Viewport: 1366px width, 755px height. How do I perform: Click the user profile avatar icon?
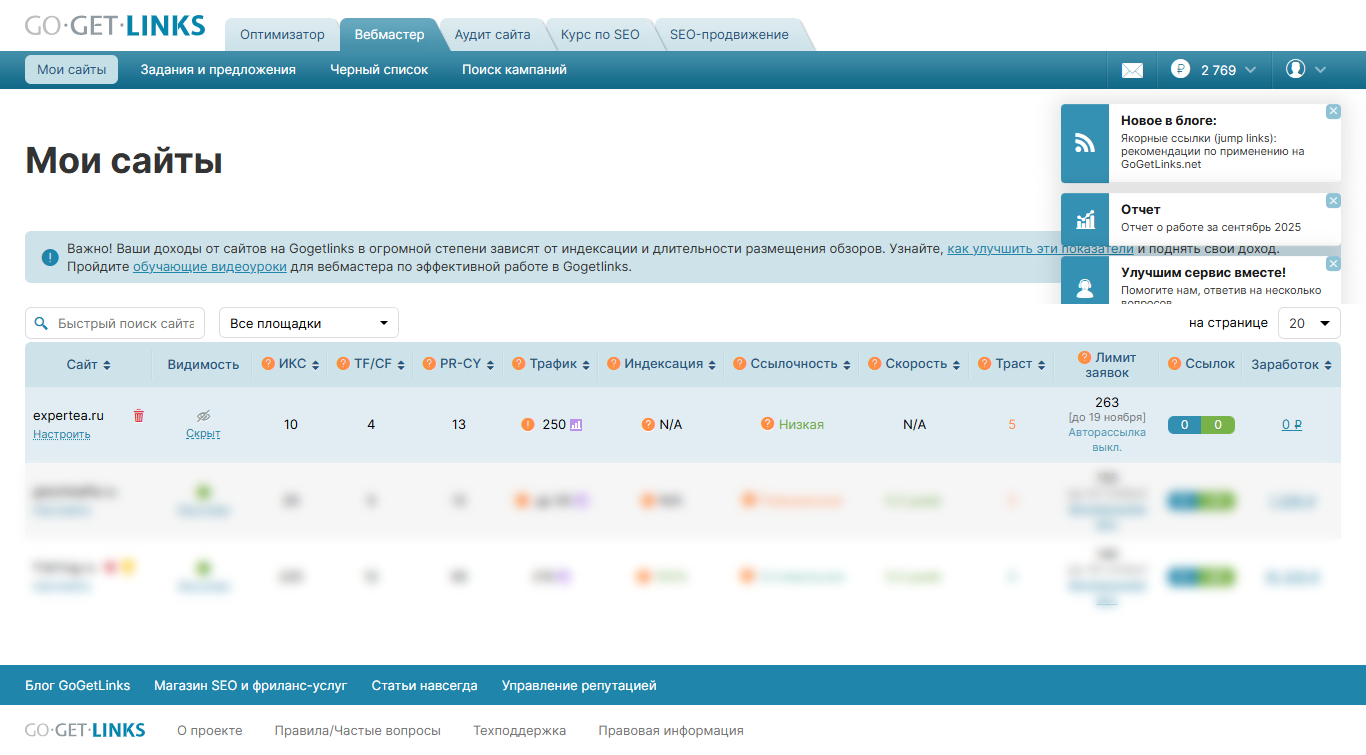(x=1296, y=69)
